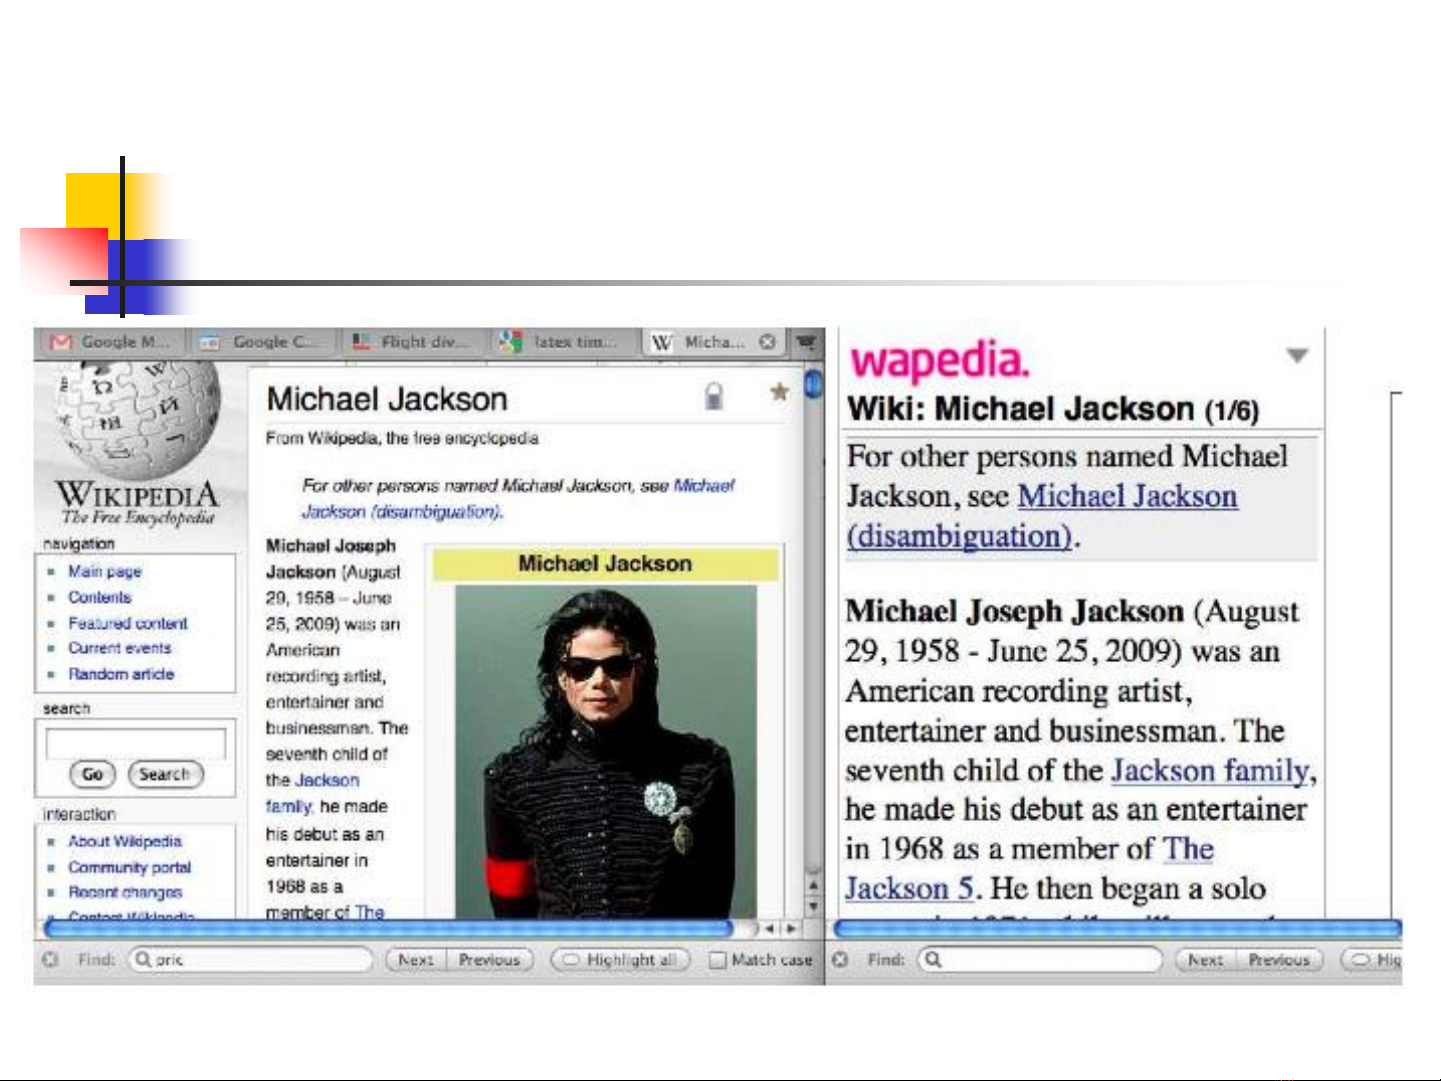Image resolution: width=1441 pixels, height=1081 pixels.
Task: Switch to the Google Mail tab
Action: pos(109,342)
